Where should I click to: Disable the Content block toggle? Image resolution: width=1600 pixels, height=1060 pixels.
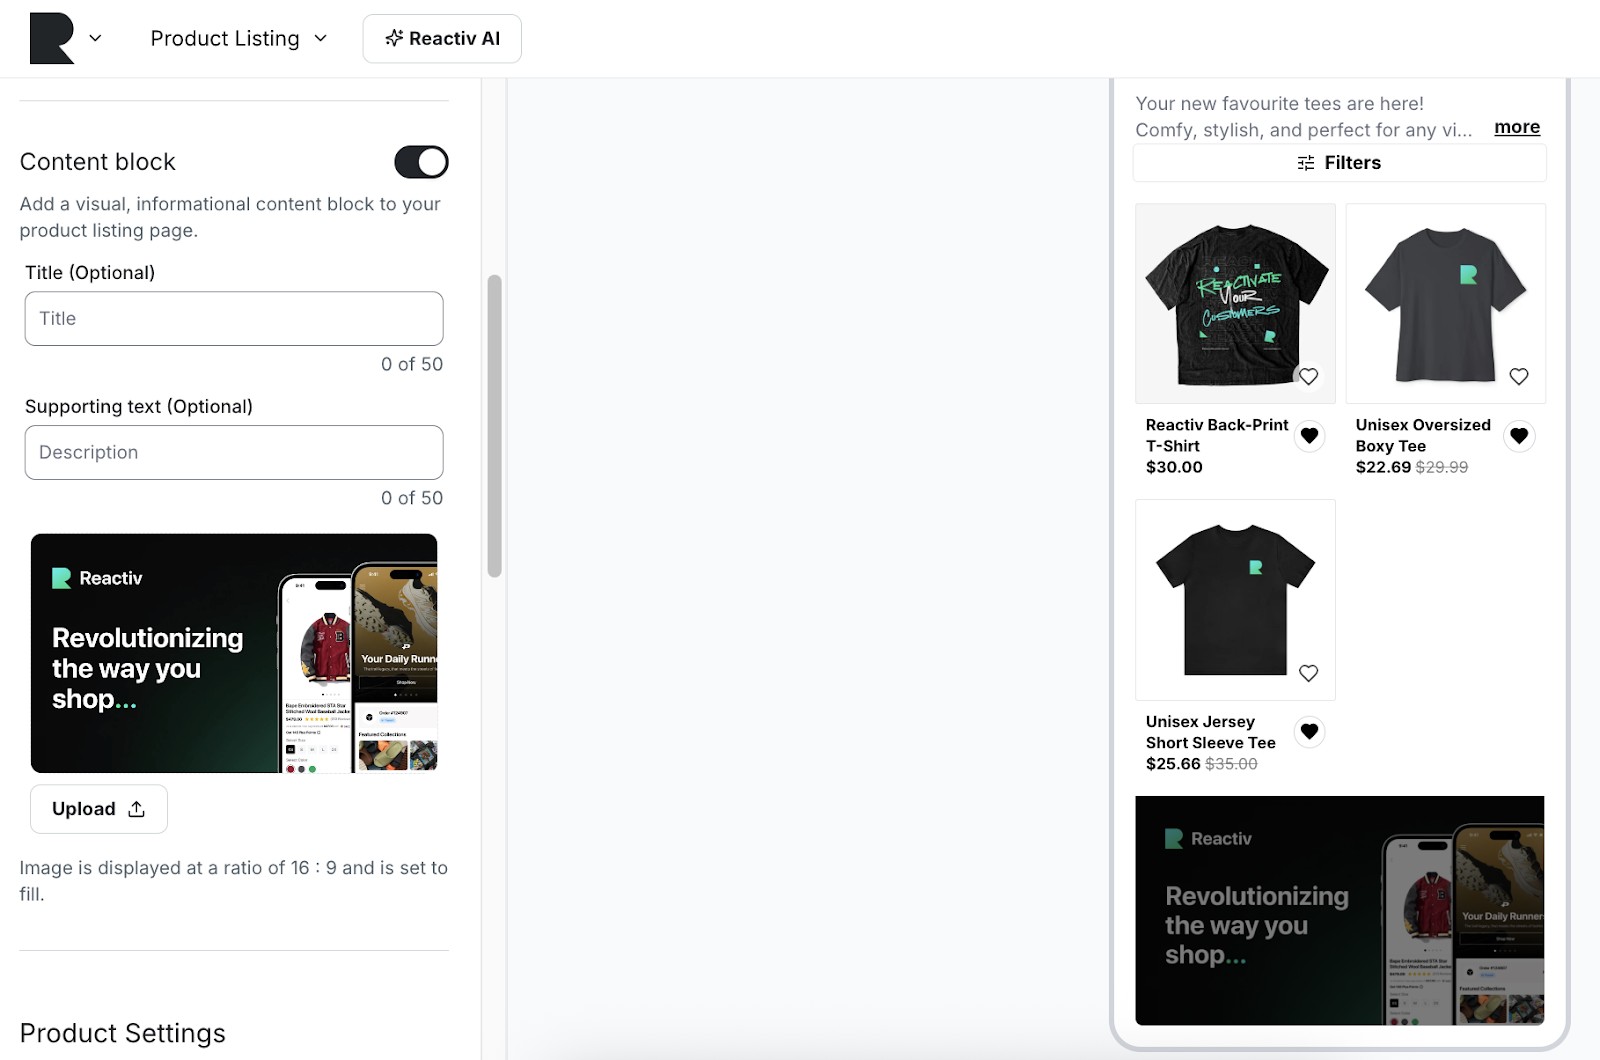click(421, 162)
